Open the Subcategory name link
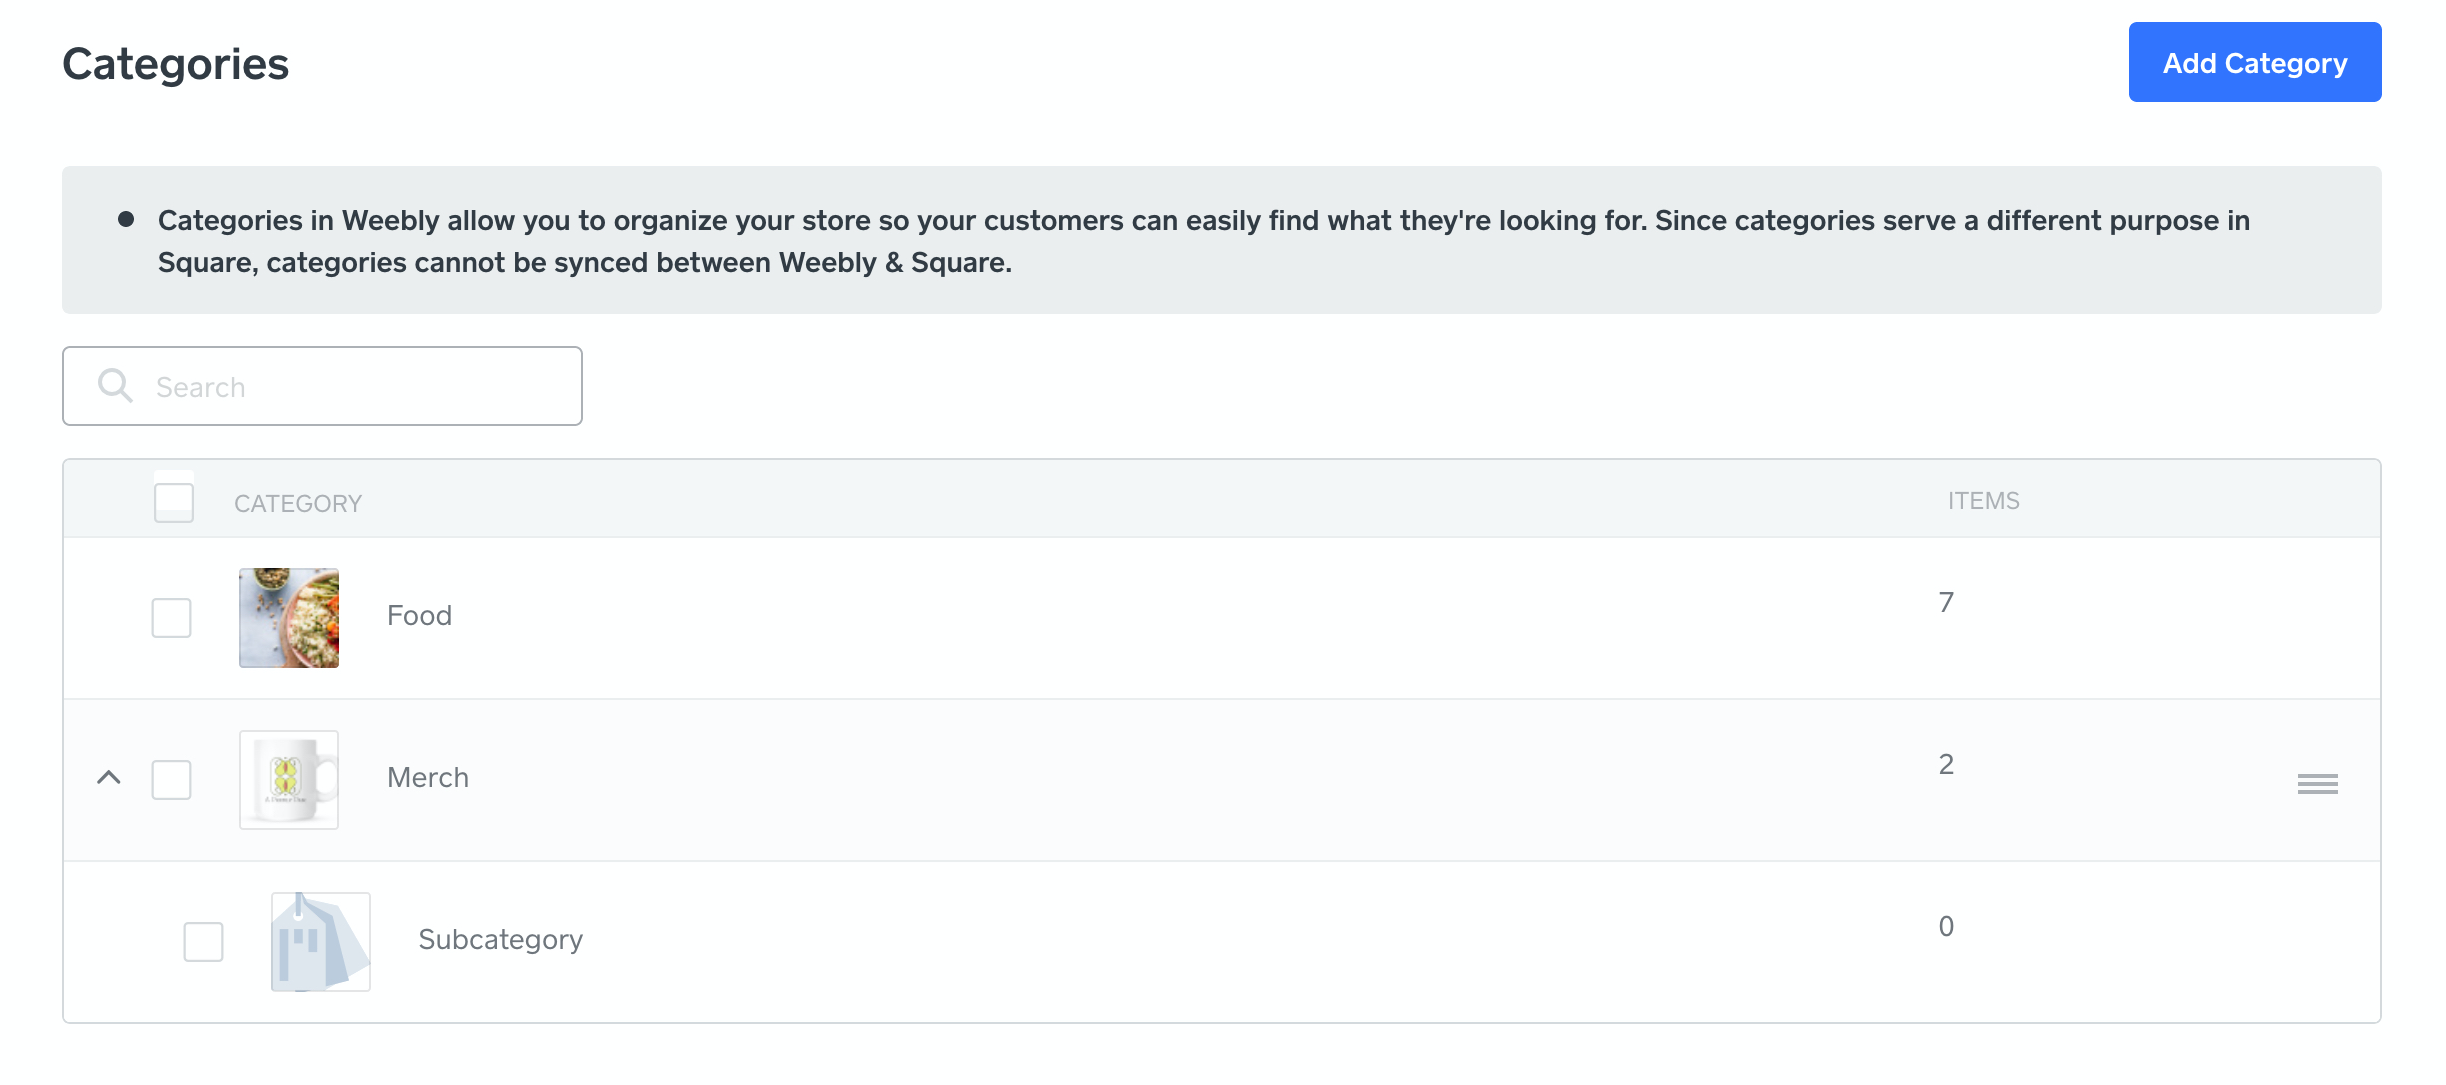2446x1085 pixels. pyautogui.click(x=500, y=940)
